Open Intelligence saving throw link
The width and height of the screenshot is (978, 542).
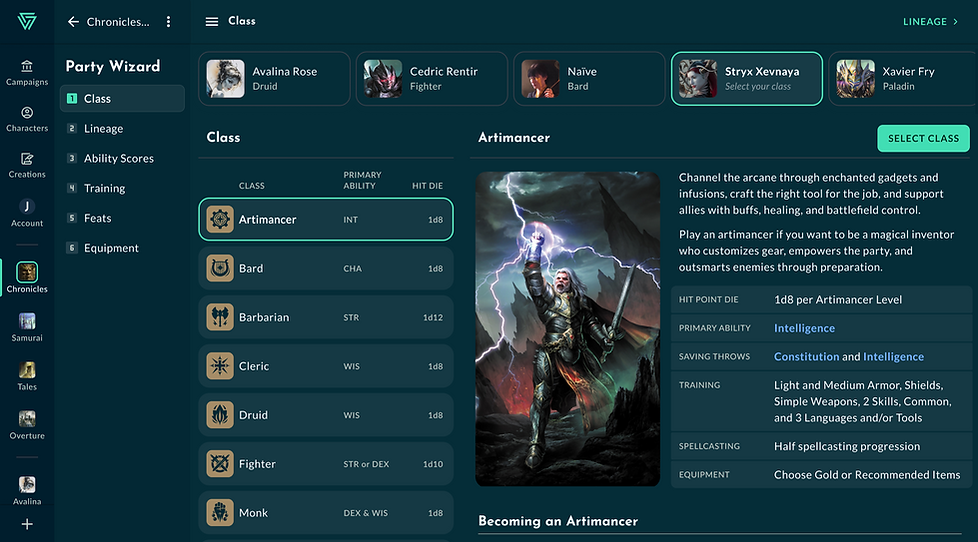tap(893, 357)
